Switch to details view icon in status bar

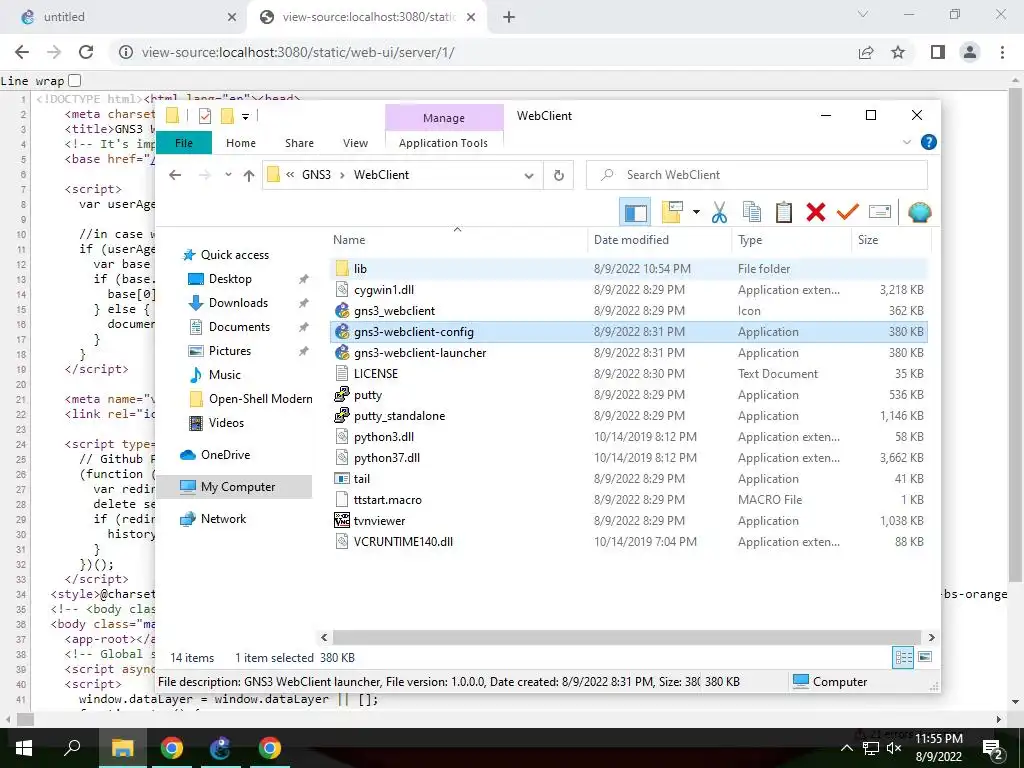pyautogui.click(x=903, y=658)
